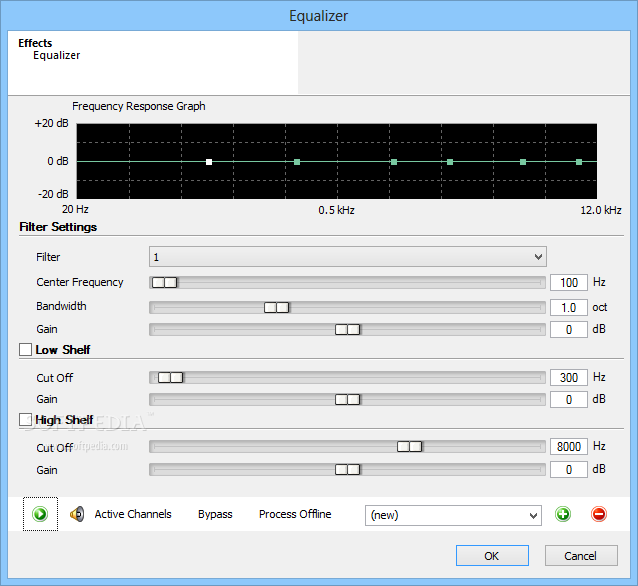The width and height of the screenshot is (638, 586).
Task: Click the Active Channels option
Action: (133, 514)
